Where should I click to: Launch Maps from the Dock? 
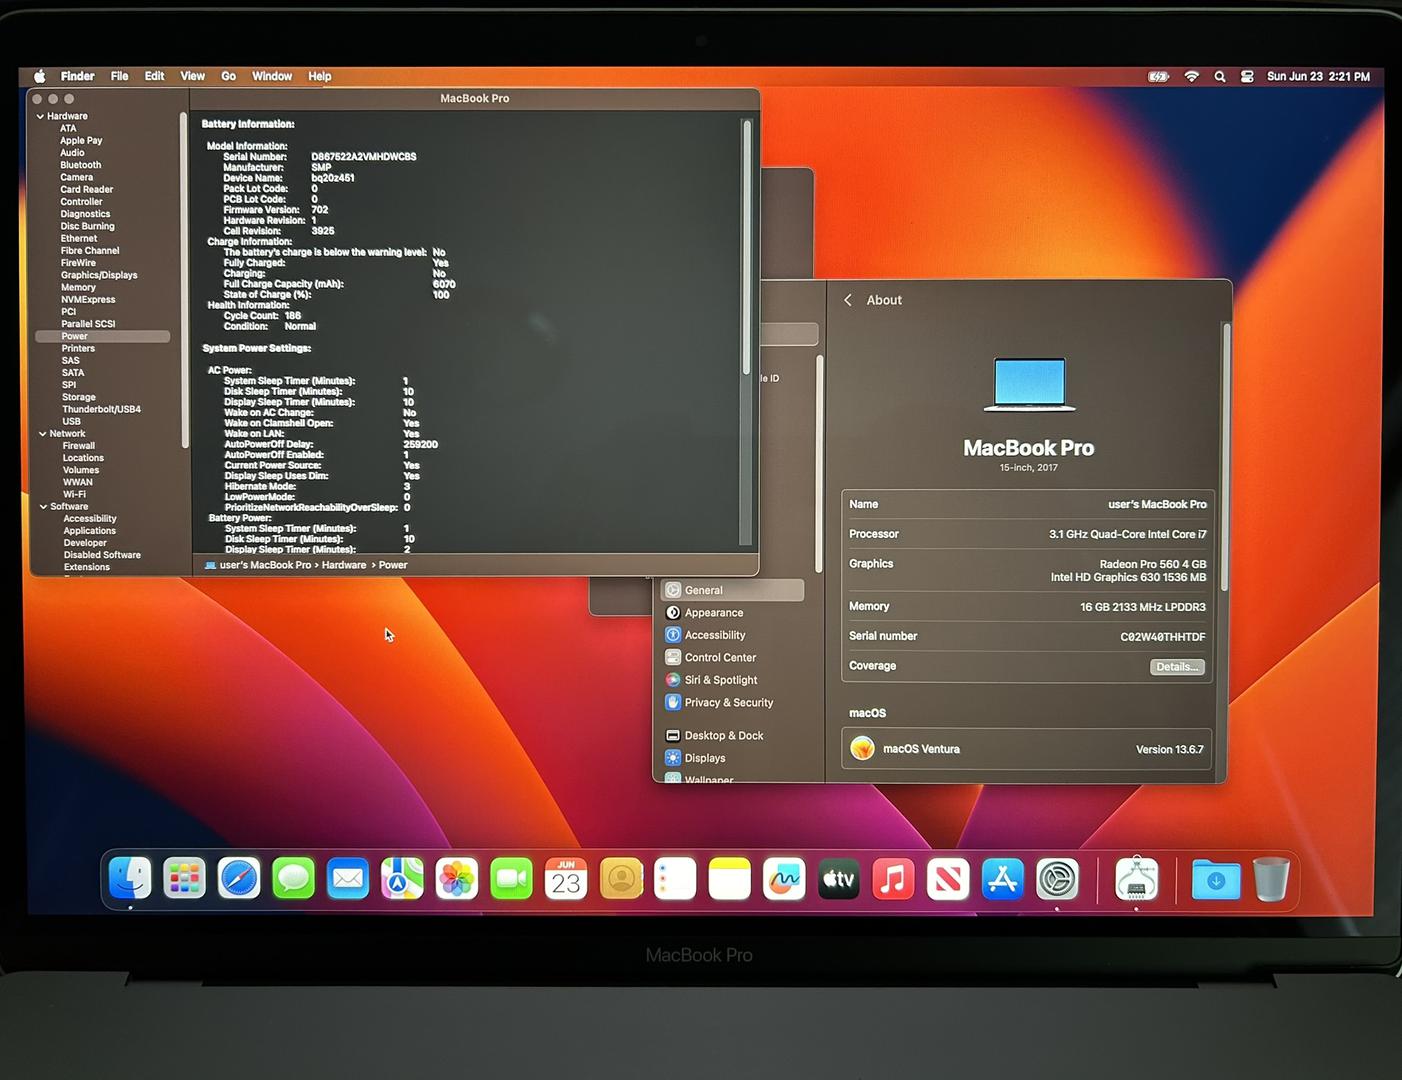pos(402,878)
